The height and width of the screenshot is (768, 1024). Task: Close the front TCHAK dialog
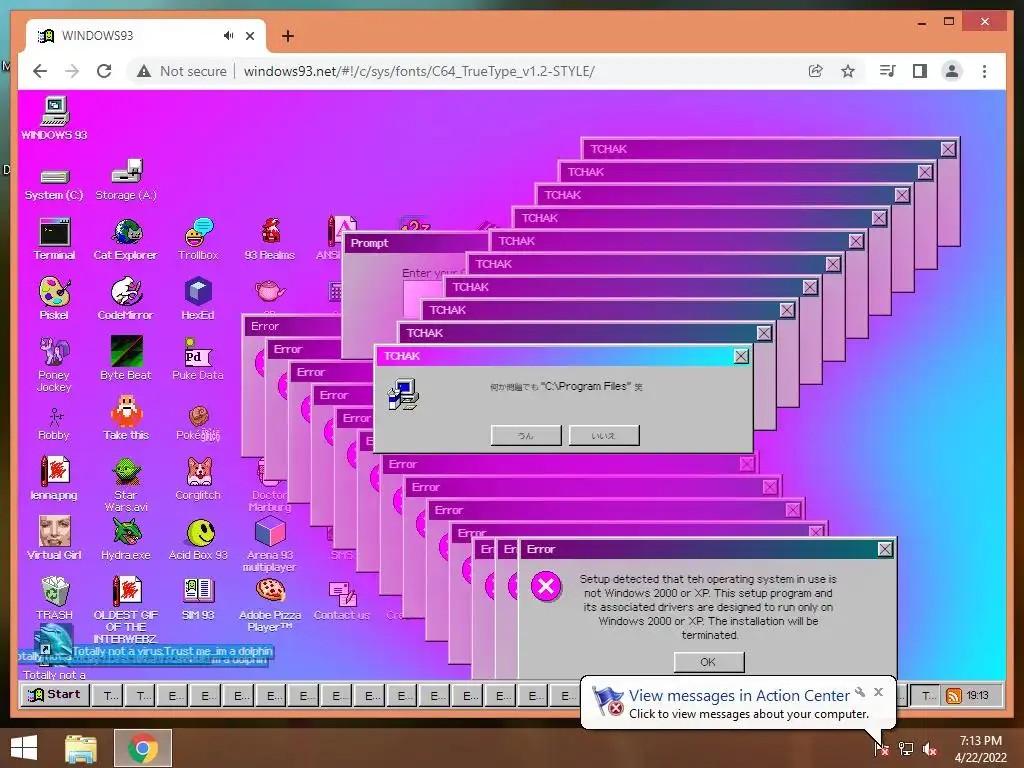[x=741, y=356]
